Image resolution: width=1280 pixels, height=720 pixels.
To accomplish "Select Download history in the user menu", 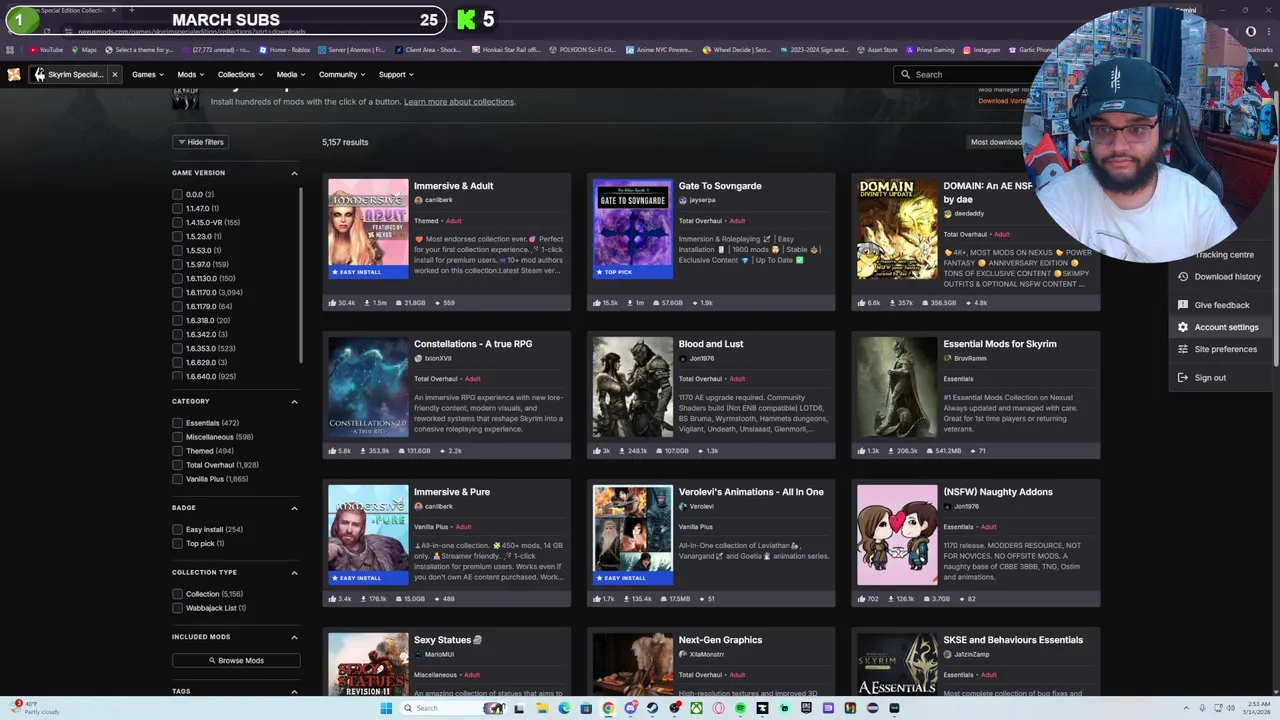I will coord(1219,277).
